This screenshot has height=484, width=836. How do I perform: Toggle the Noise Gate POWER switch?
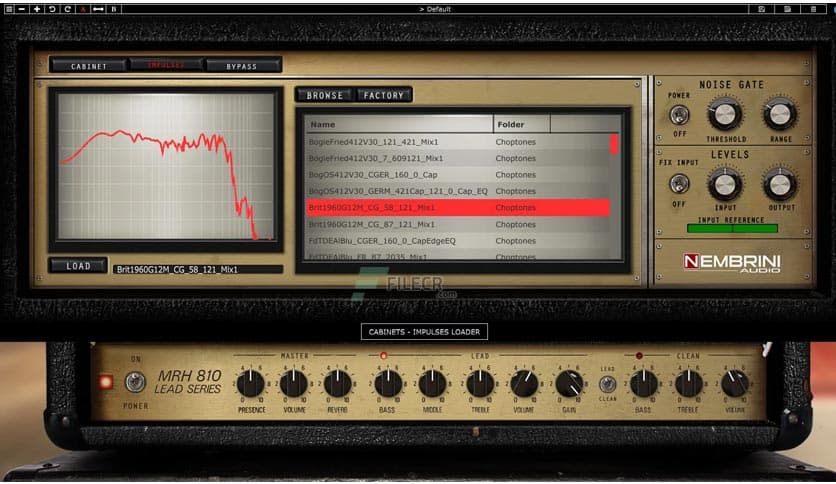[679, 115]
